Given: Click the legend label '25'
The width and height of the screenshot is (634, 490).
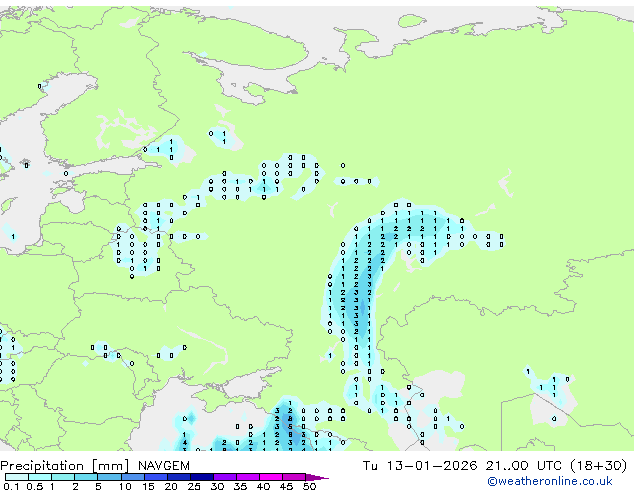Looking at the screenshot, I should click(x=194, y=486).
